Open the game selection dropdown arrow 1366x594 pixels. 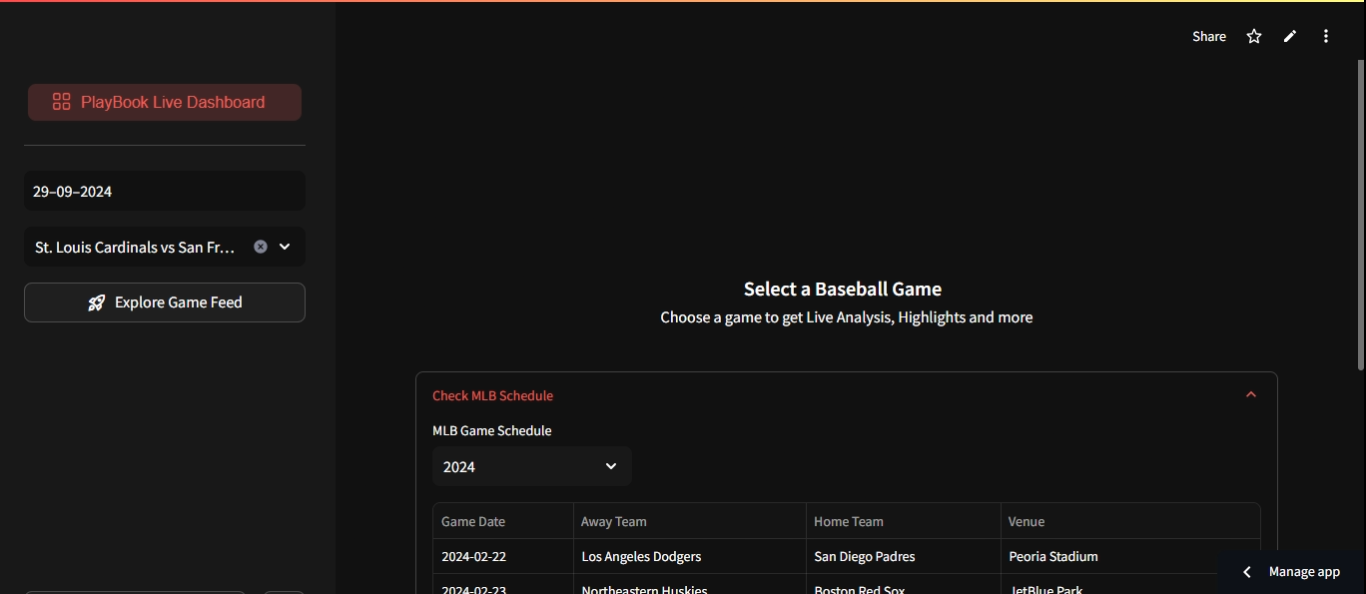(x=285, y=246)
